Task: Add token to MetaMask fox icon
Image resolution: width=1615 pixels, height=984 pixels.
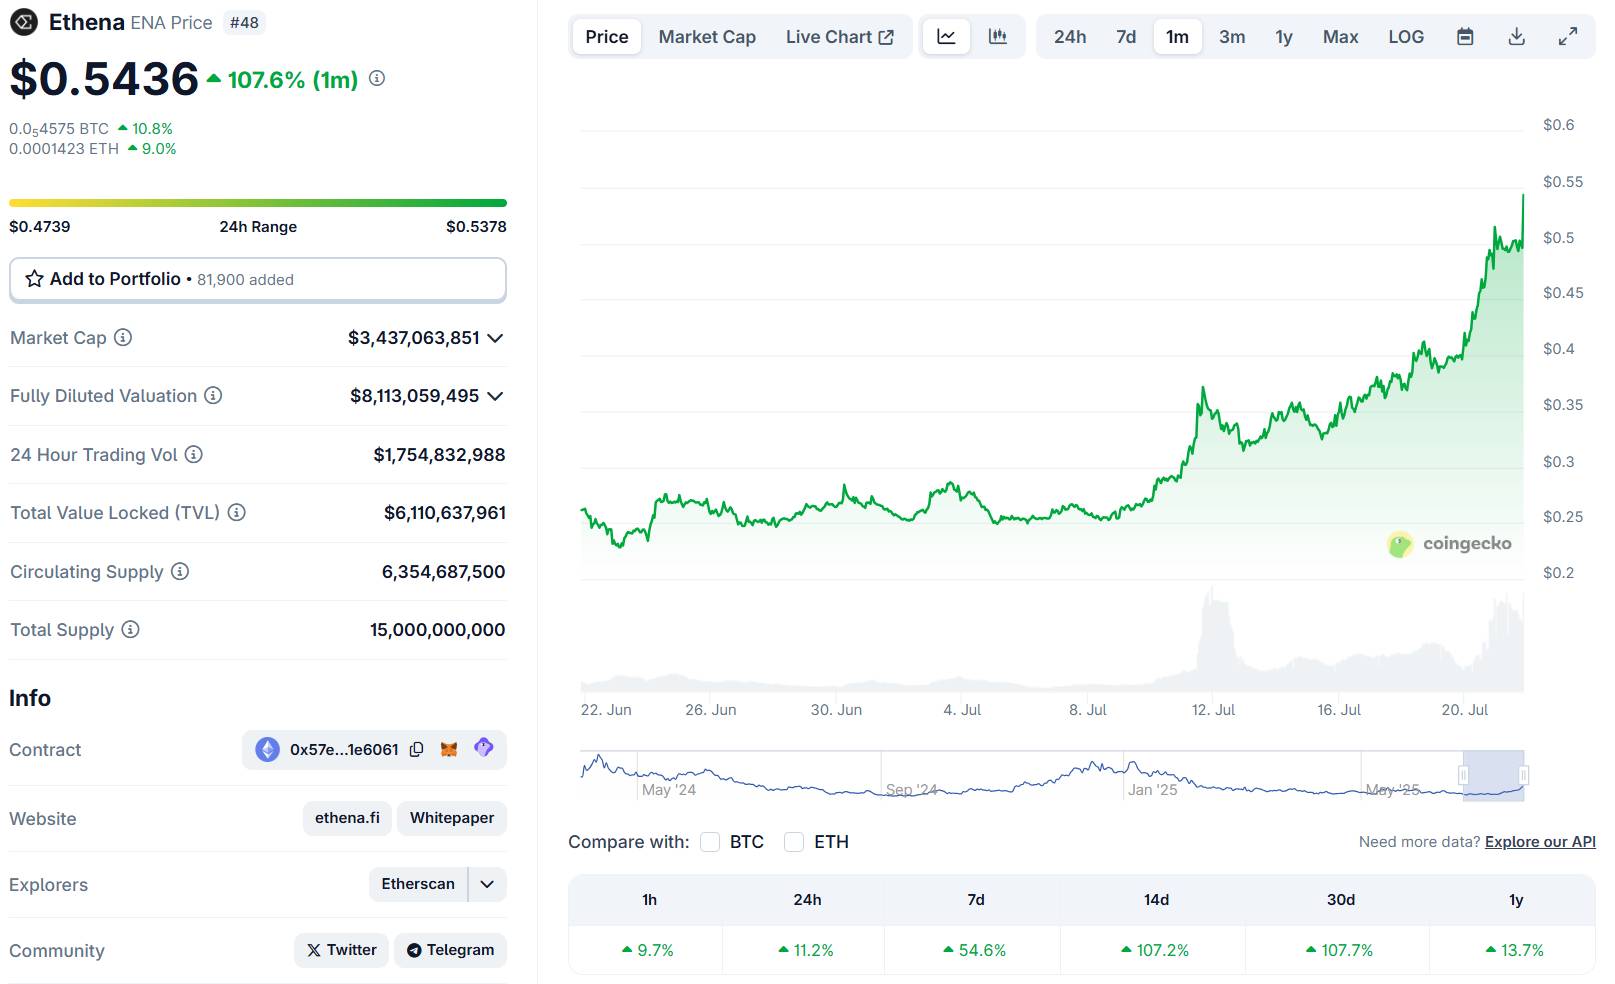Action: (449, 749)
